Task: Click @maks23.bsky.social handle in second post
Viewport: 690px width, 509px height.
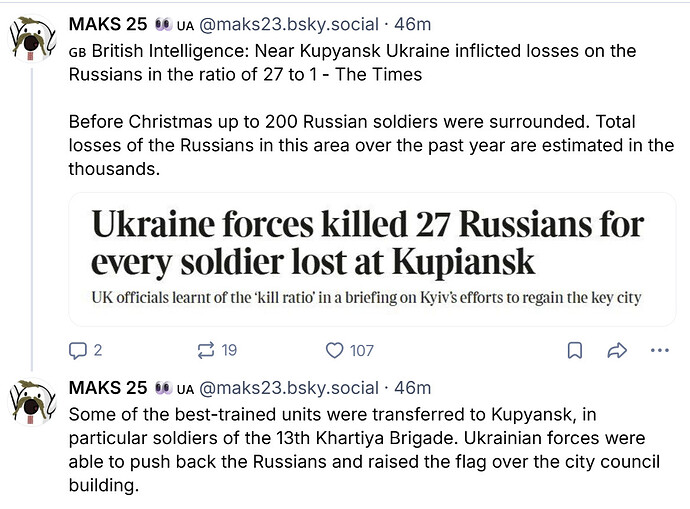Action: (x=286, y=387)
